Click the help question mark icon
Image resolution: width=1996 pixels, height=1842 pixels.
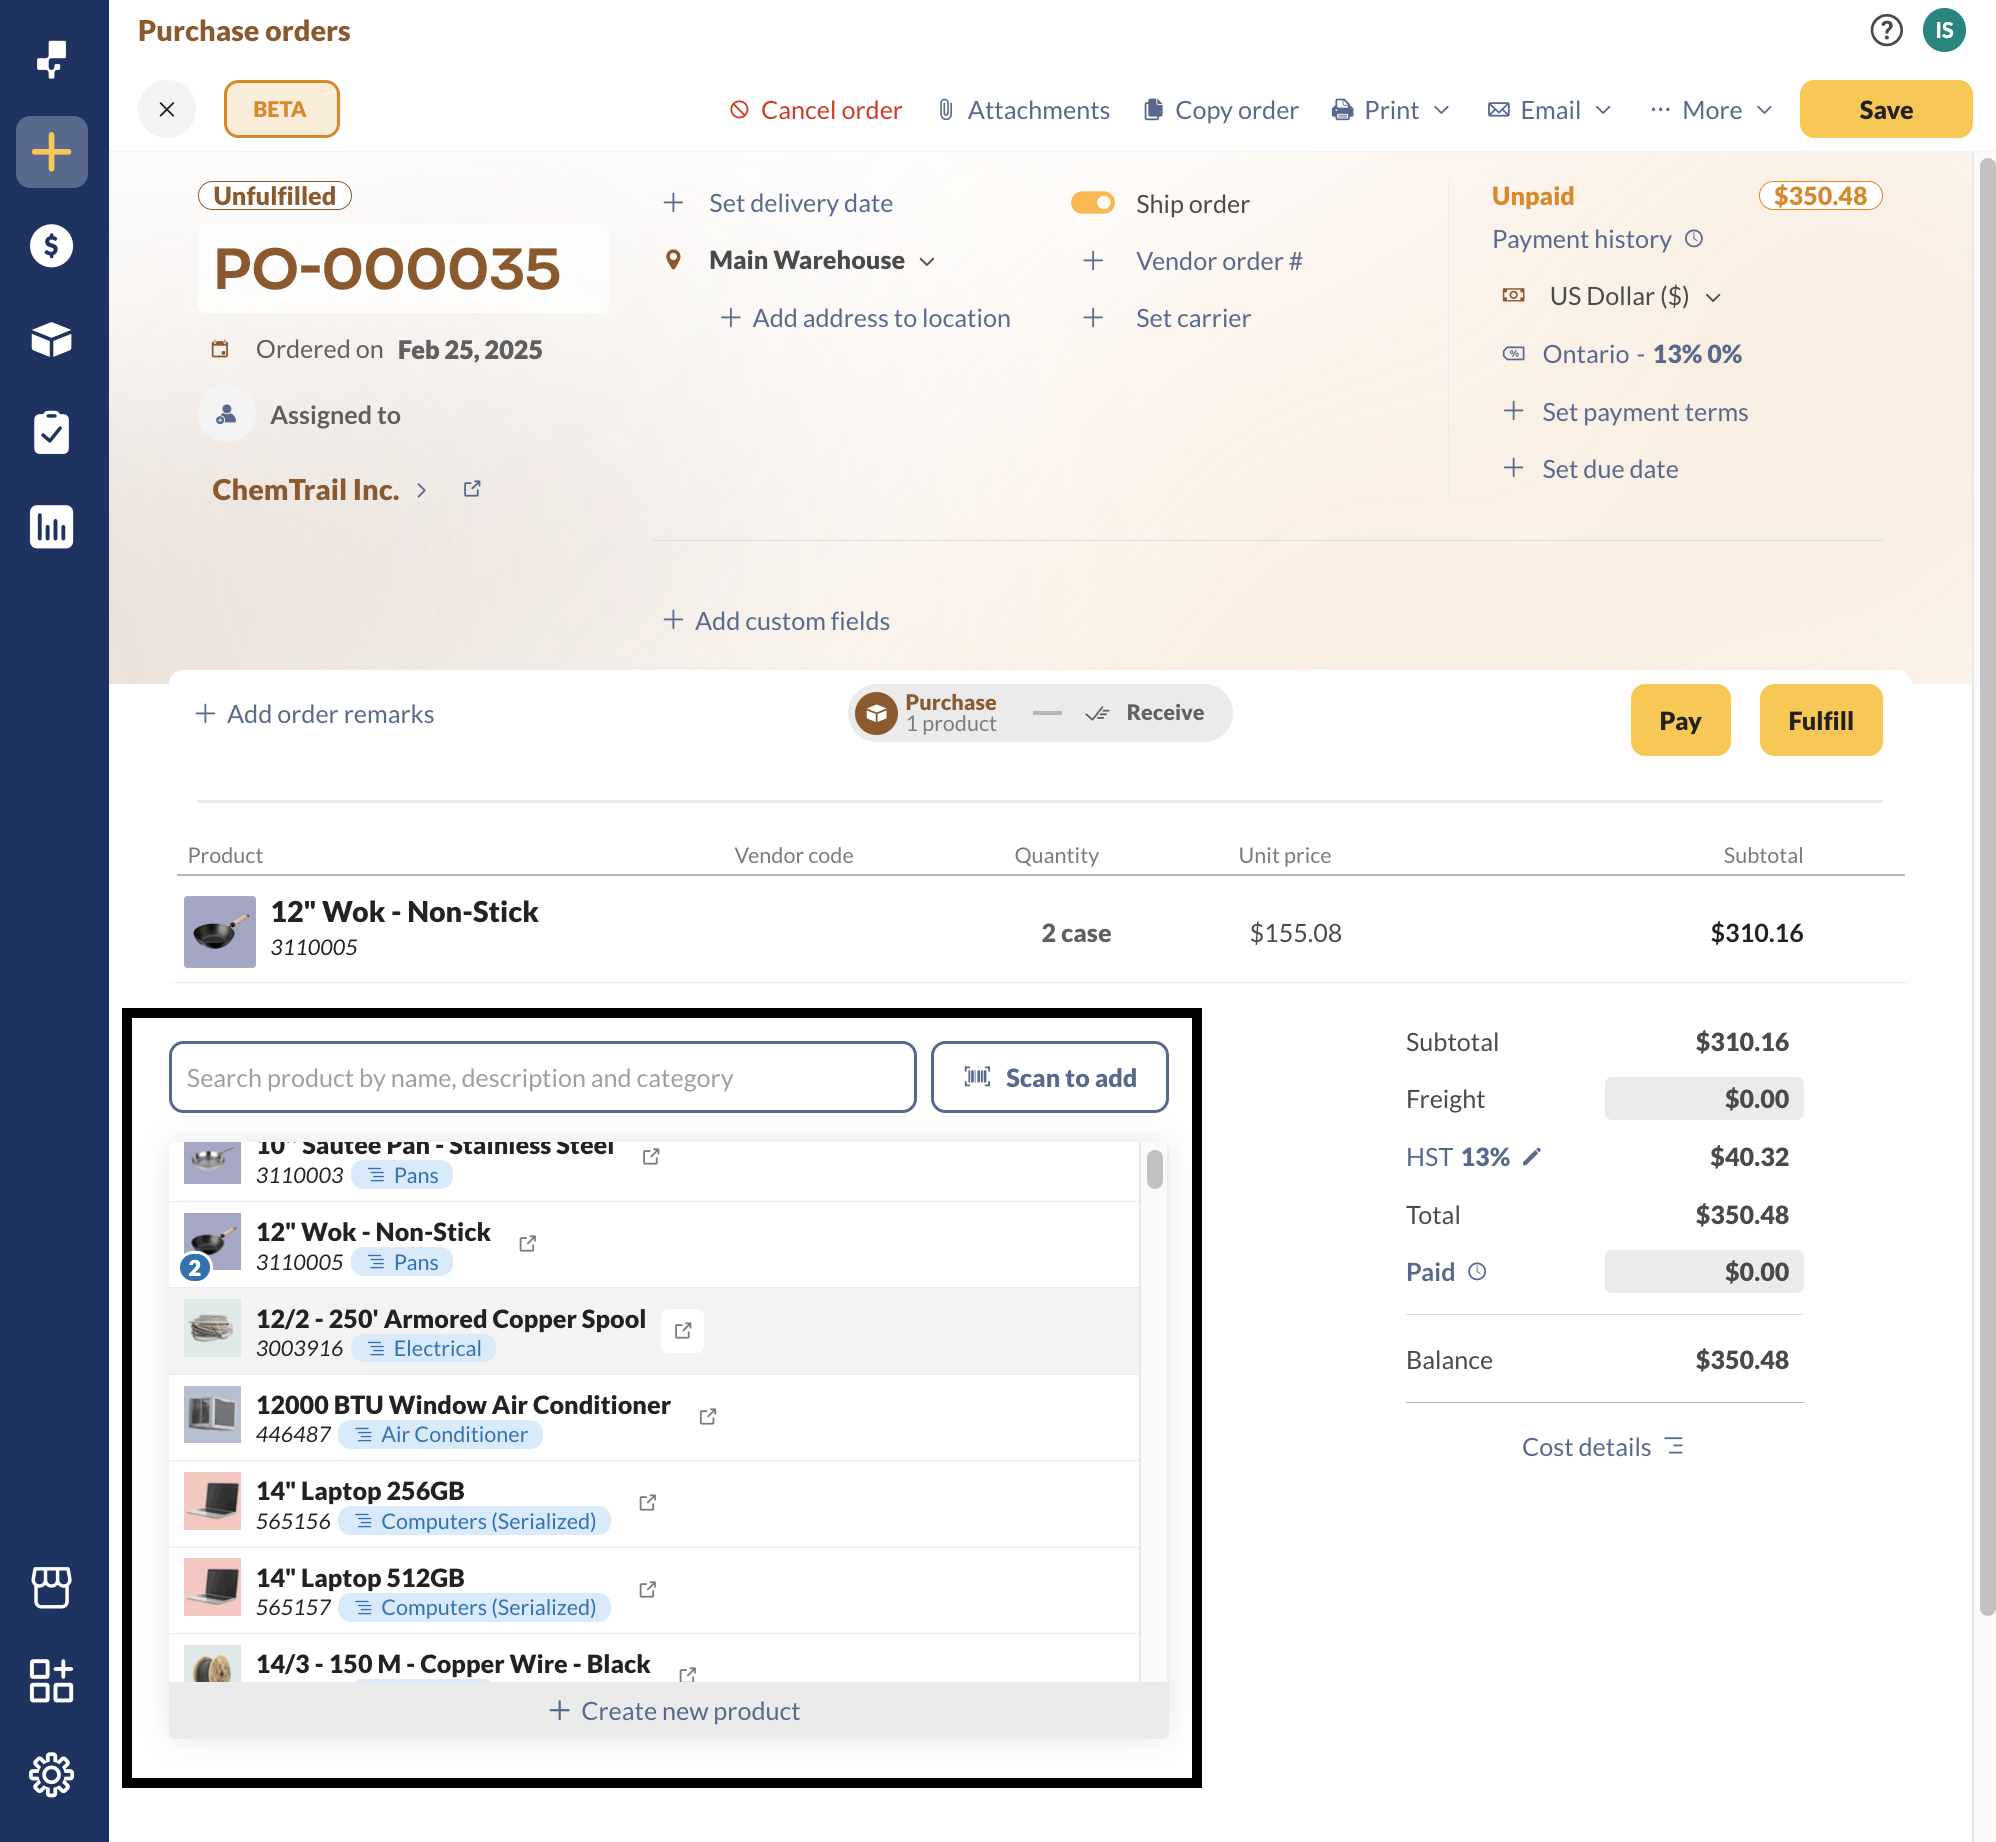click(x=1886, y=31)
